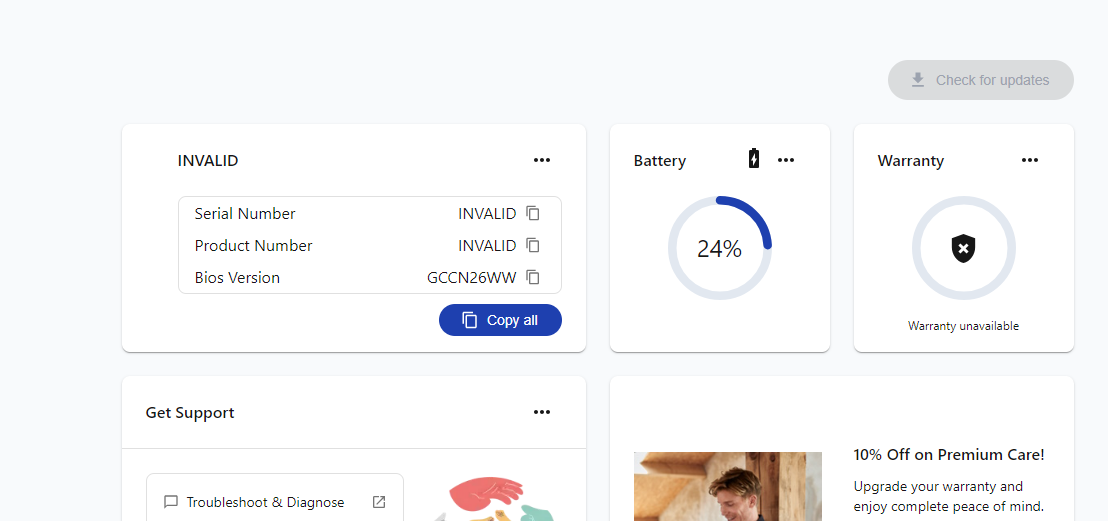
Task: Click the Warranty unavailable text
Action: 963,326
